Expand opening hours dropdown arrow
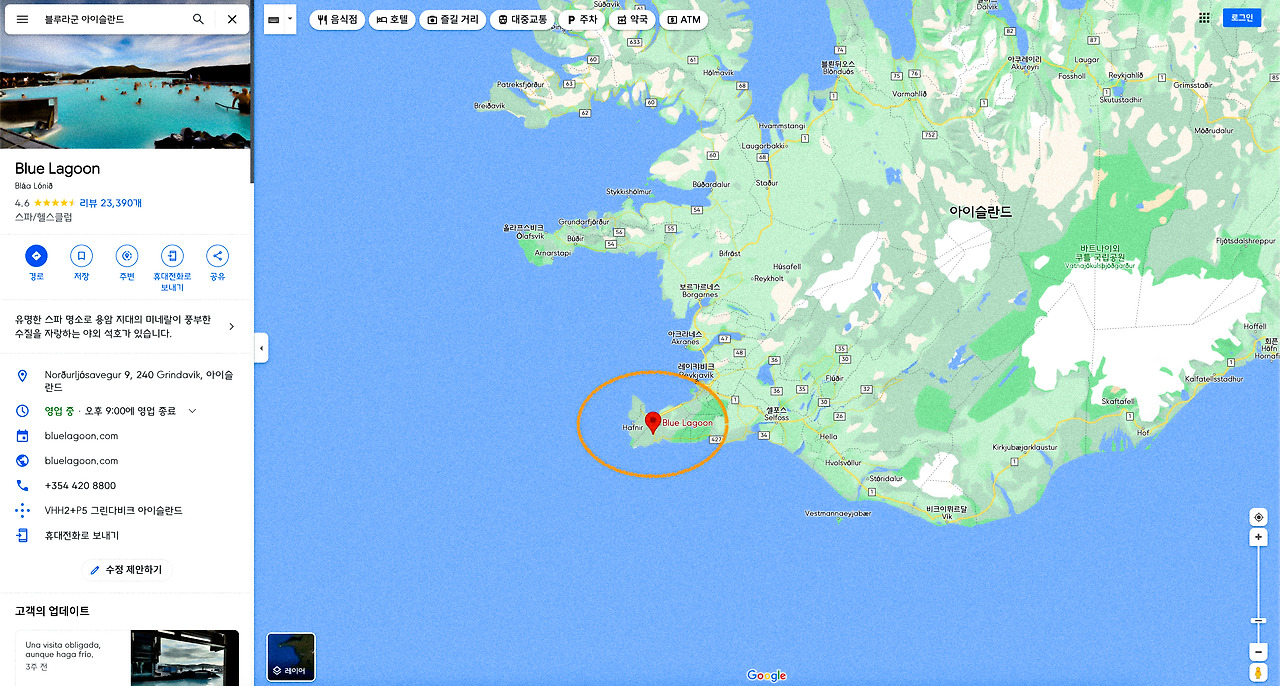 (x=193, y=411)
